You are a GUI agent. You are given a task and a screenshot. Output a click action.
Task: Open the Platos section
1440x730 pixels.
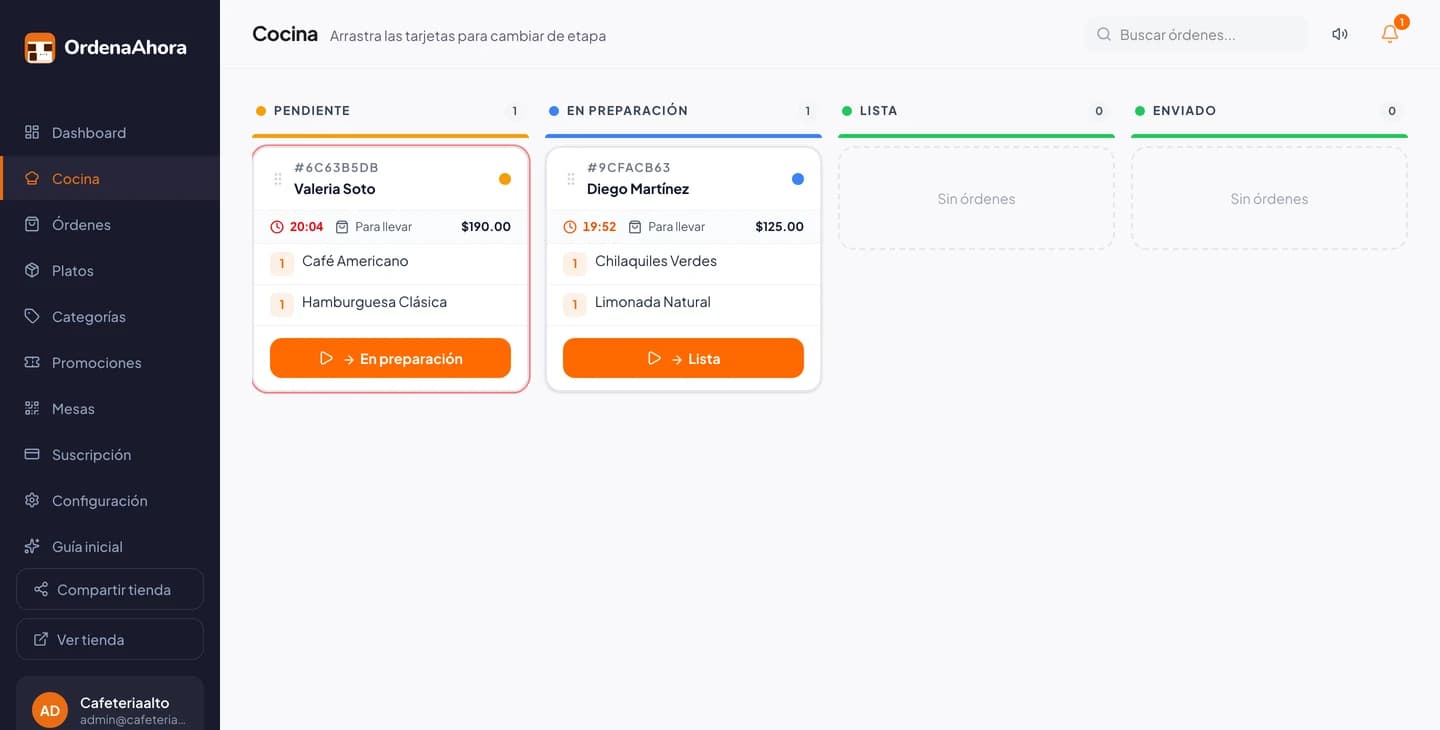coord(110,271)
